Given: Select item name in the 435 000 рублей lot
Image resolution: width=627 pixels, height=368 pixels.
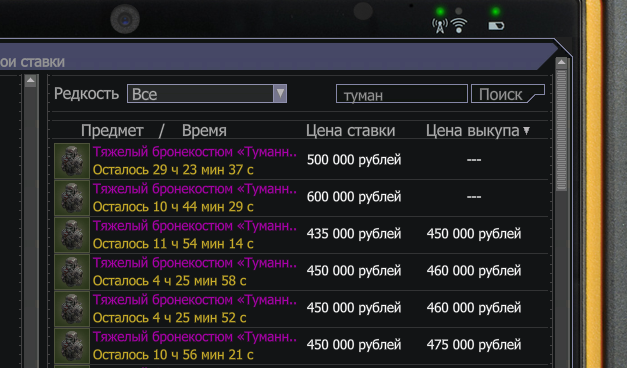Looking at the screenshot, I should (x=195, y=226).
